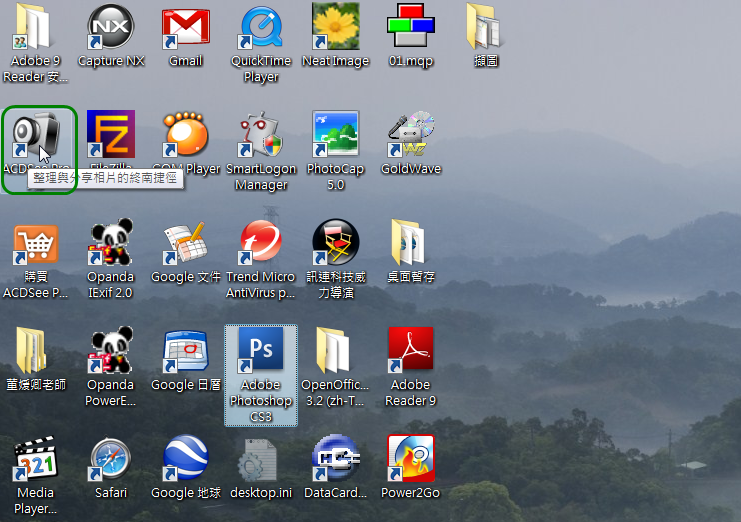Click the GOM Player icon

point(186,134)
